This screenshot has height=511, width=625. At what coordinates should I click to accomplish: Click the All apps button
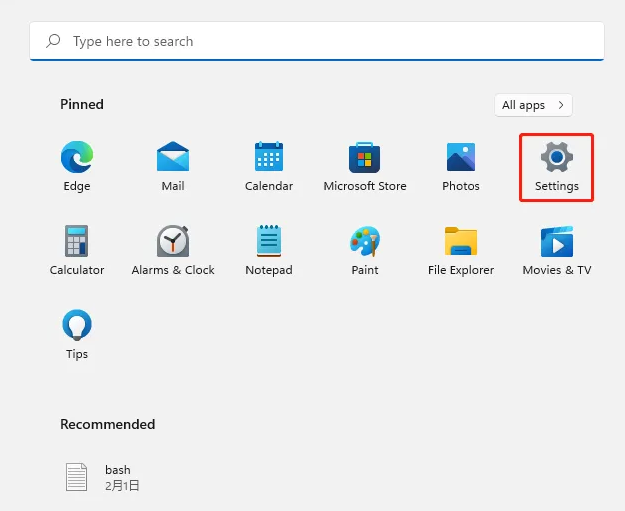(x=533, y=105)
